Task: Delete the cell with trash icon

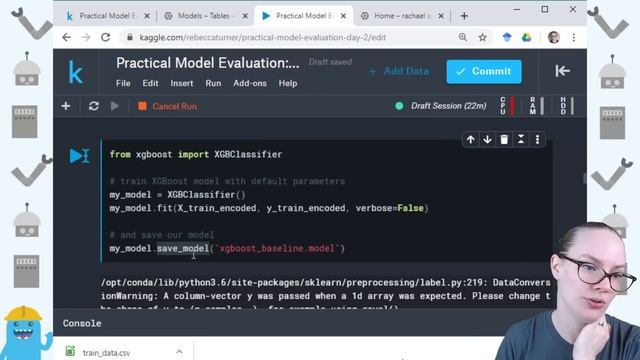Action: point(504,140)
